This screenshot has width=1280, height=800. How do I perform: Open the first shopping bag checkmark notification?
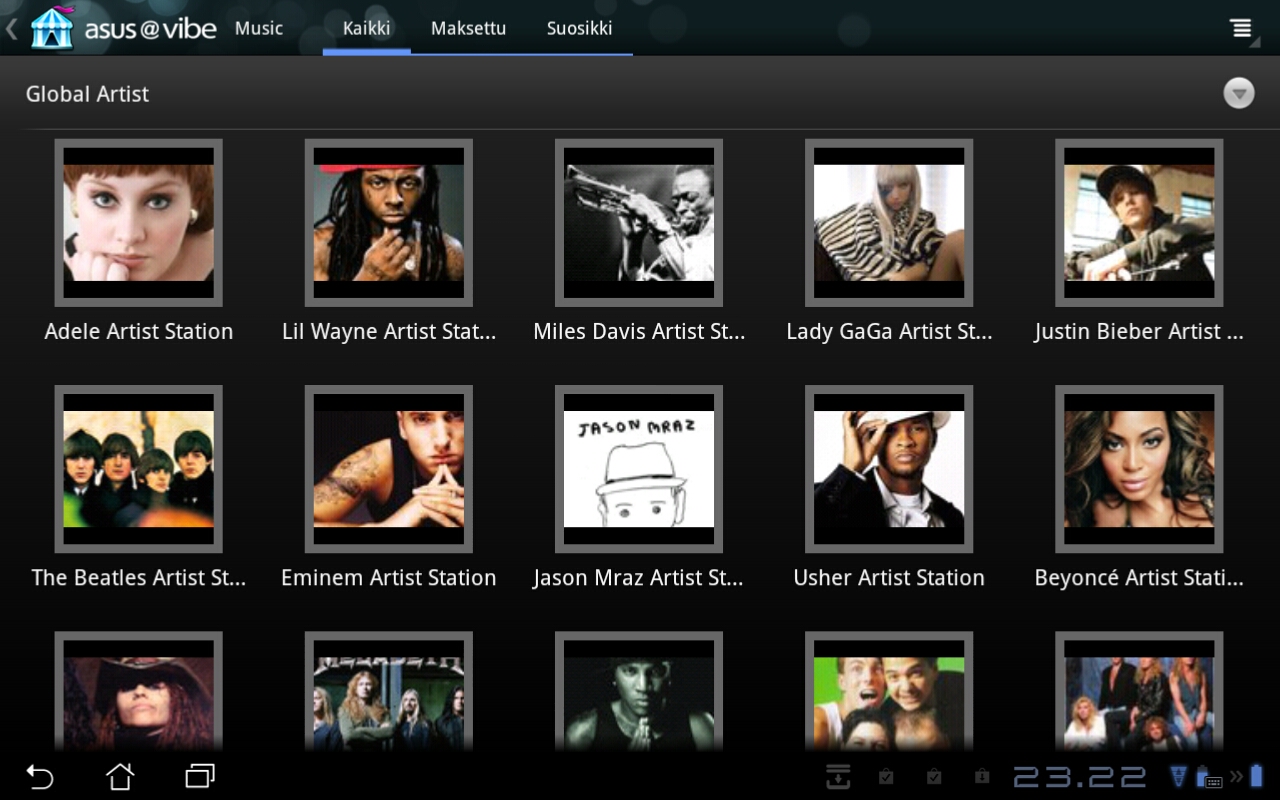(x=886, y=776)
